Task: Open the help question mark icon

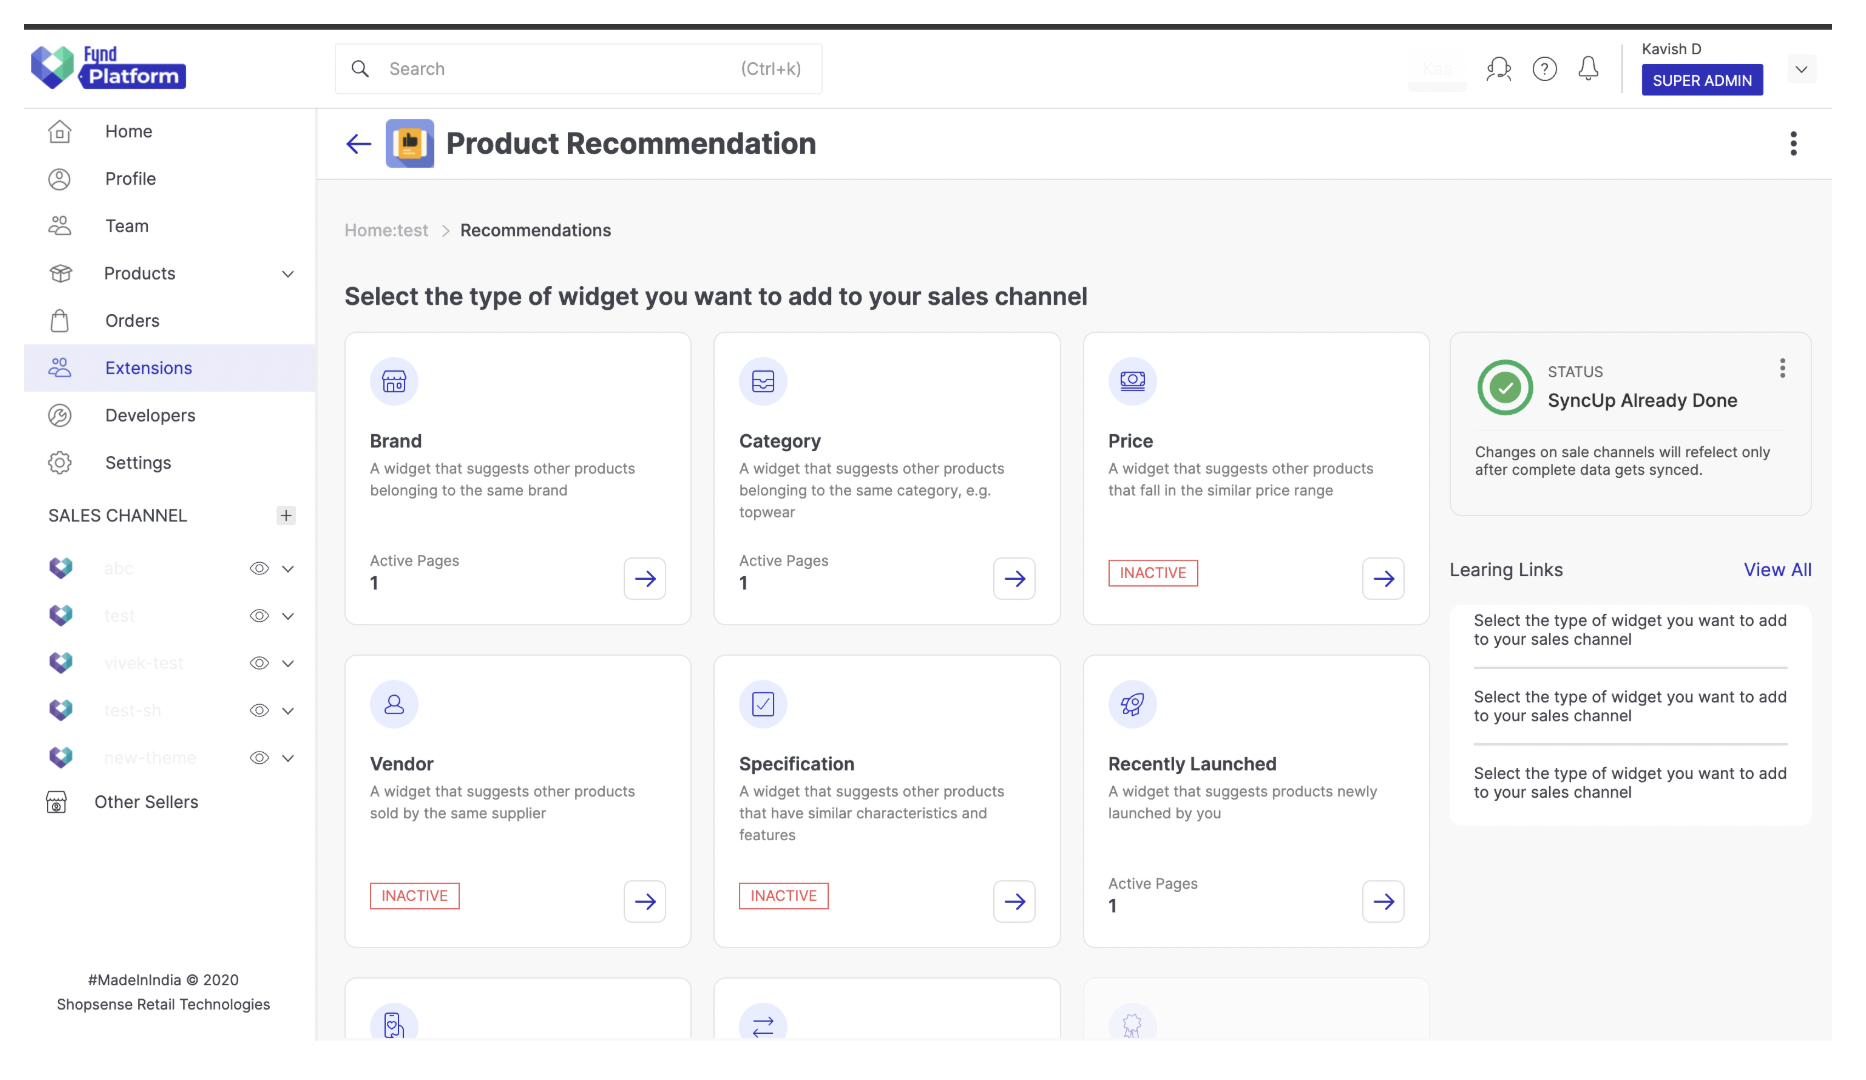Action: pos(1545,69)
